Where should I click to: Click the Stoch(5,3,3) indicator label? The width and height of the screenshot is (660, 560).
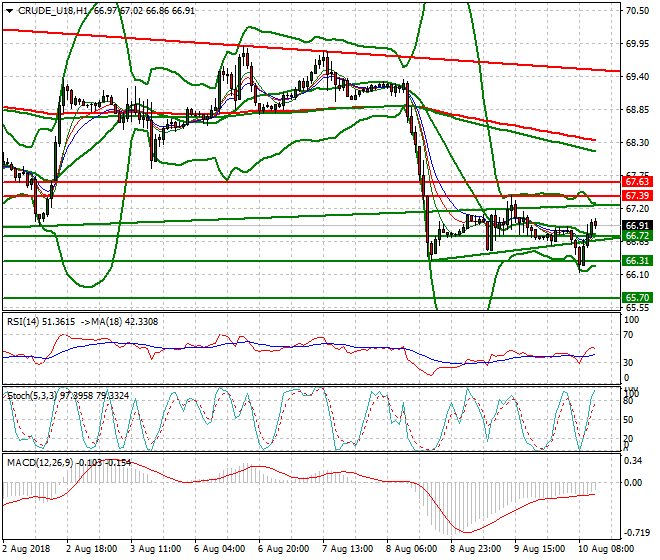click(33, 397)
